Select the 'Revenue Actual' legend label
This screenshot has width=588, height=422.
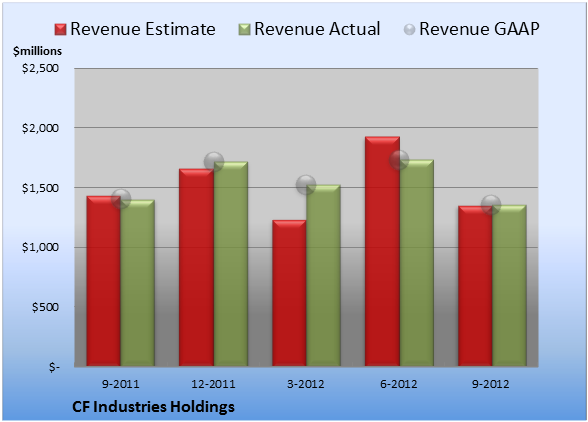click(317, 29)
